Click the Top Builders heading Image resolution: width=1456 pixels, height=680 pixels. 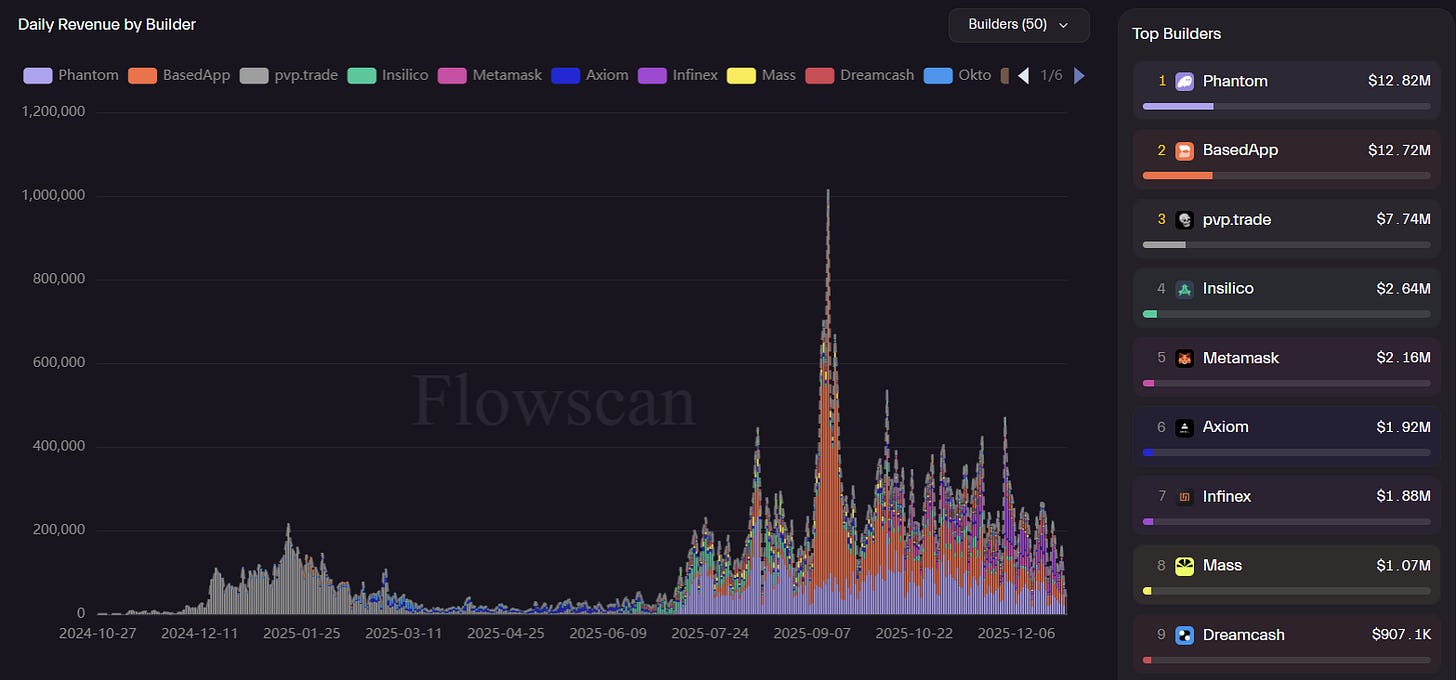[x=1176, y=34]
